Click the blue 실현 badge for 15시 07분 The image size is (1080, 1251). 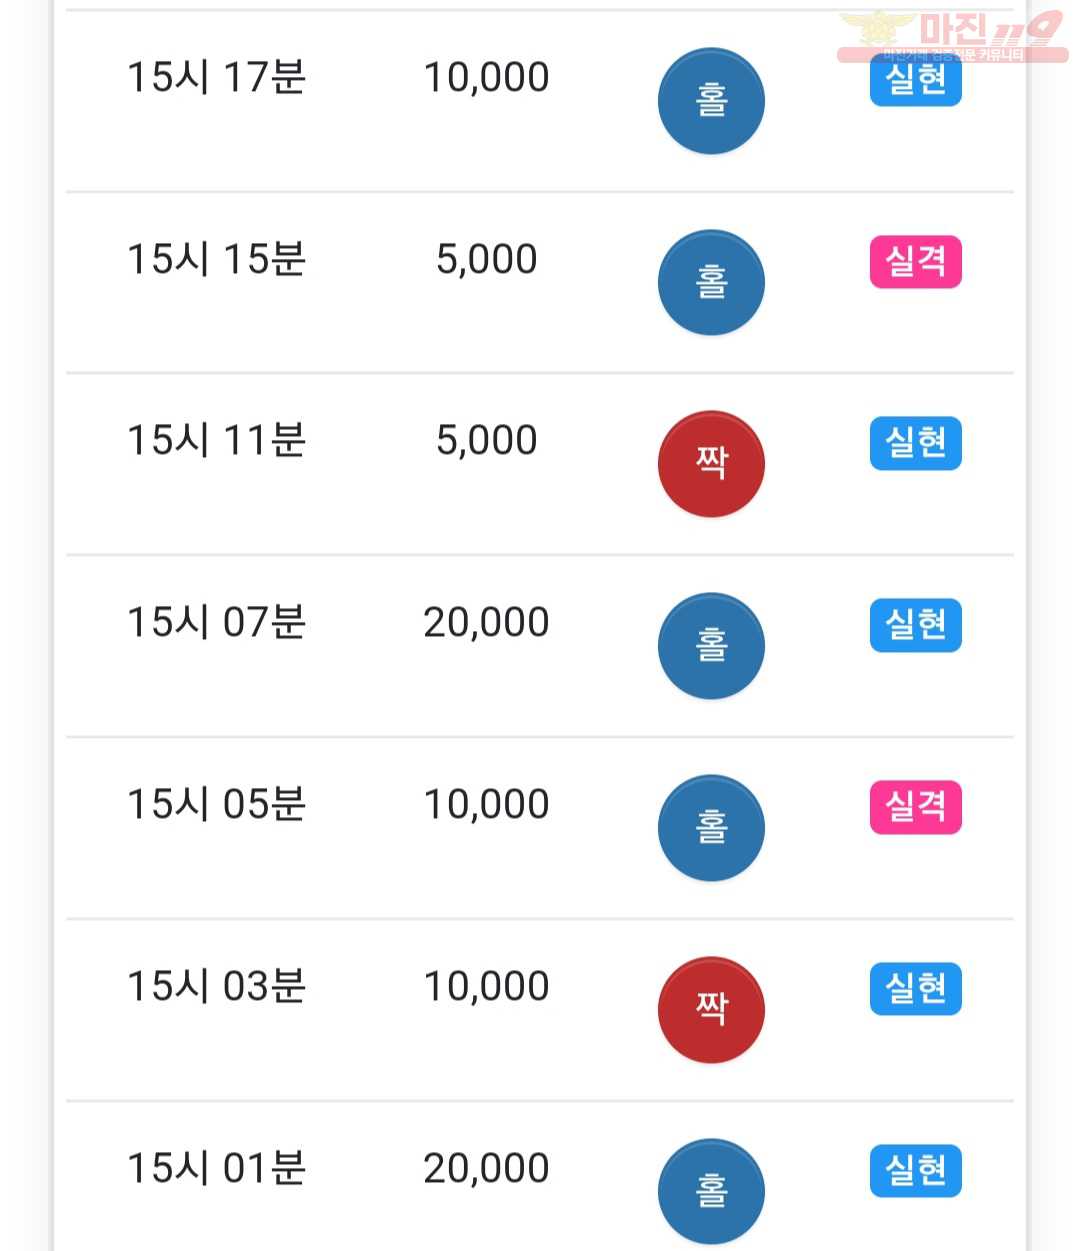click(916, 625)
